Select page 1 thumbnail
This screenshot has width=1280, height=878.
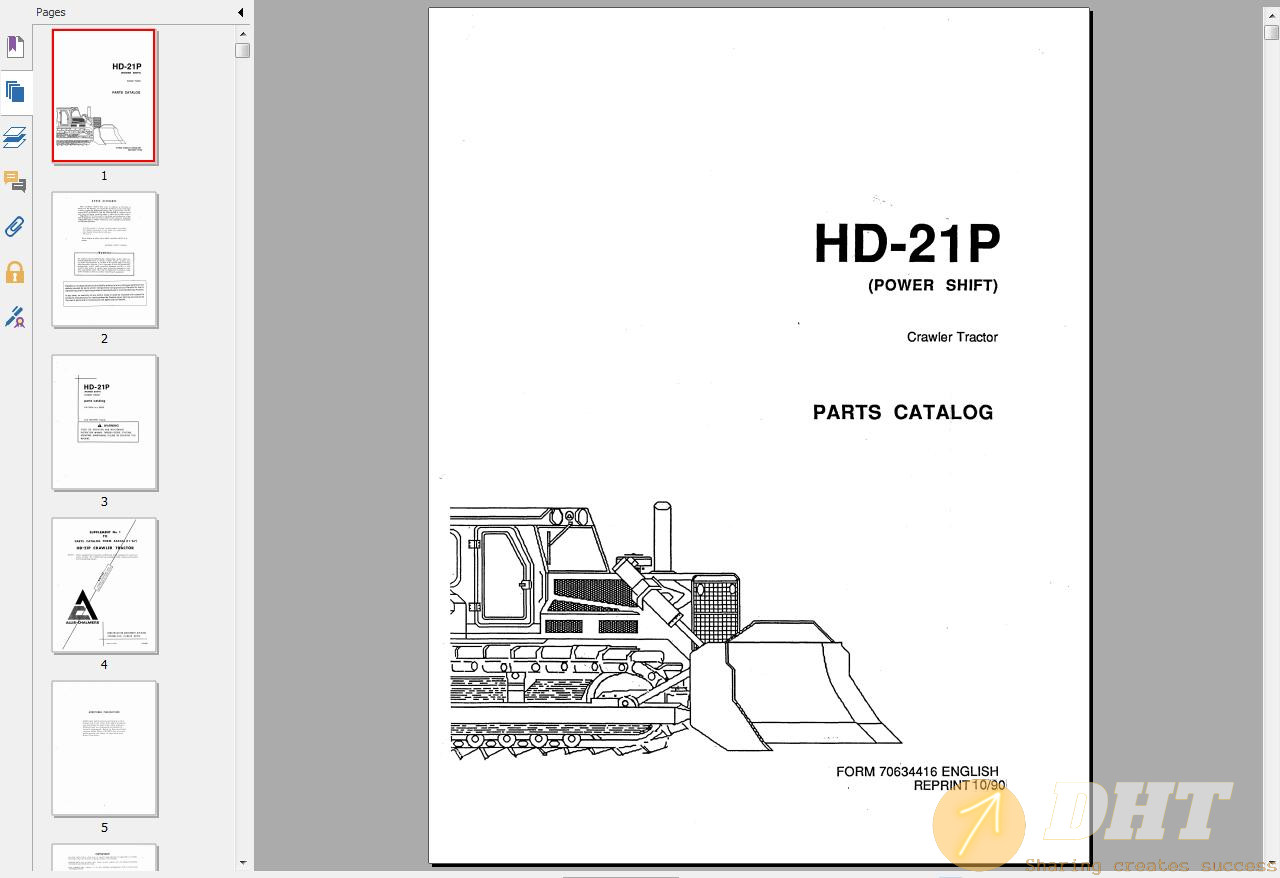pyautogui.click(x=104, y=95)
